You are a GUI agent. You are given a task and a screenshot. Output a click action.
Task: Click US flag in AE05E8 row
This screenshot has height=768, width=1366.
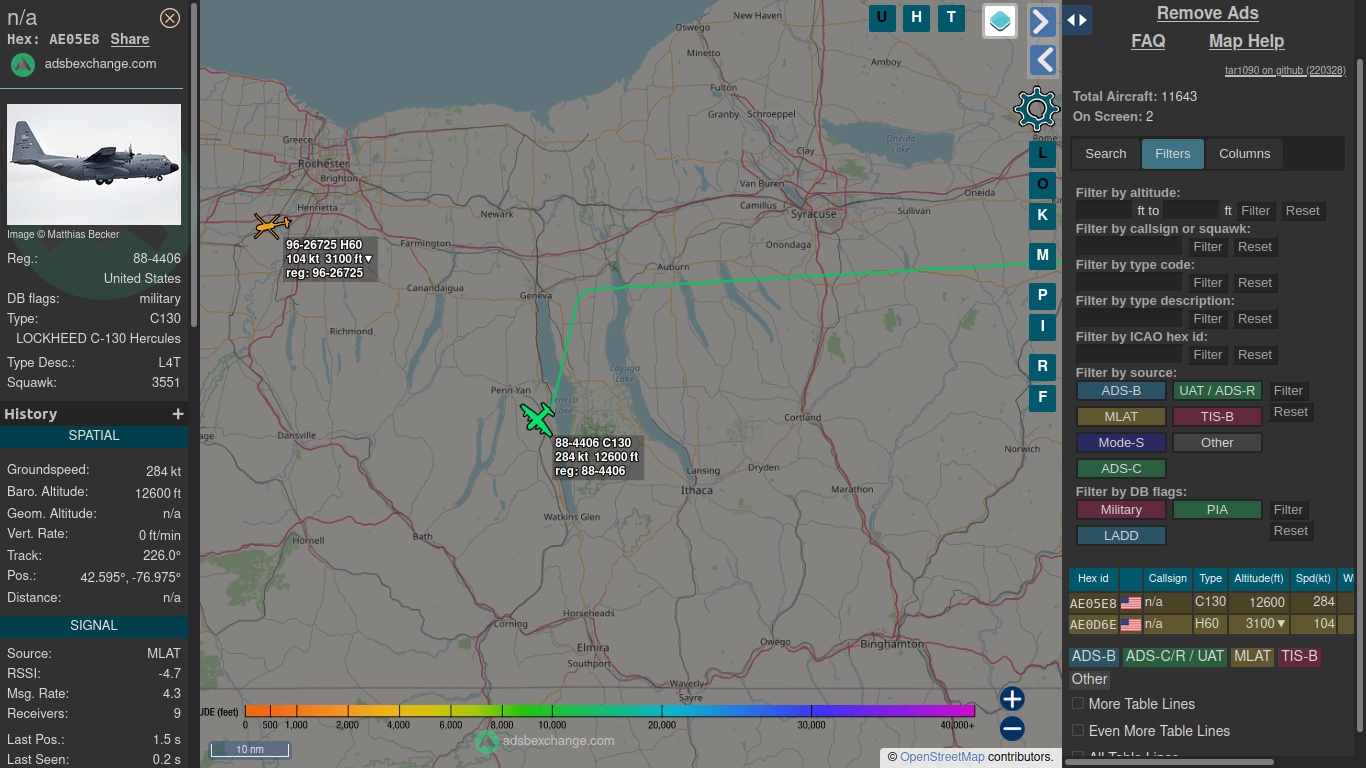click(1131, 603)
